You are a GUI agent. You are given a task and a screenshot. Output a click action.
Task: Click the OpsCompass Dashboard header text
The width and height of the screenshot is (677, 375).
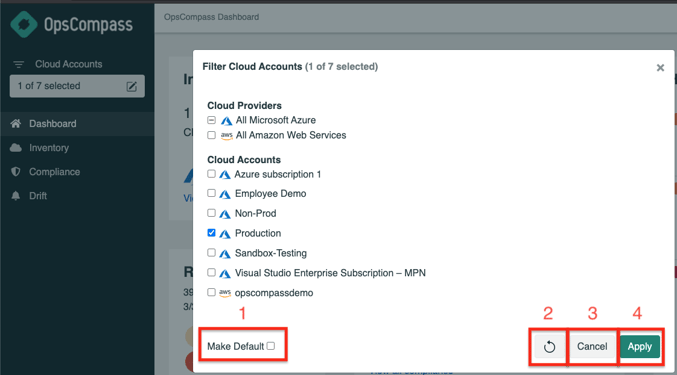(212, 17)
